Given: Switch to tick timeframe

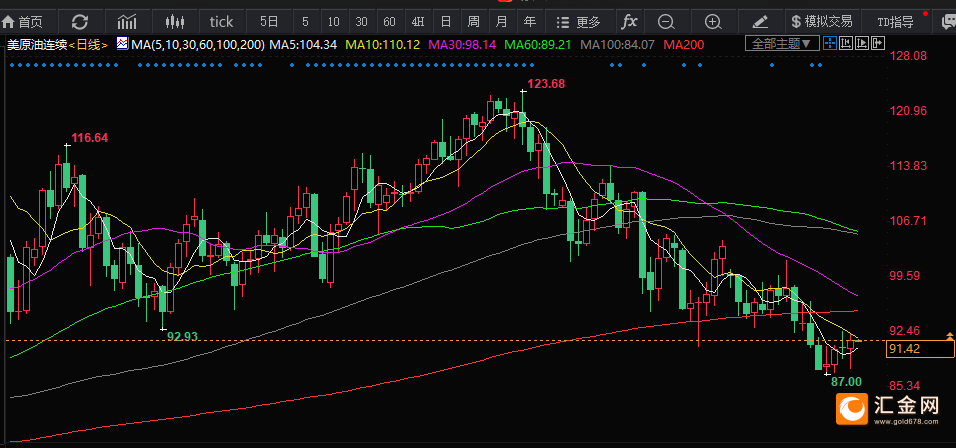Looking at the screenshot, I should point(221,22).
